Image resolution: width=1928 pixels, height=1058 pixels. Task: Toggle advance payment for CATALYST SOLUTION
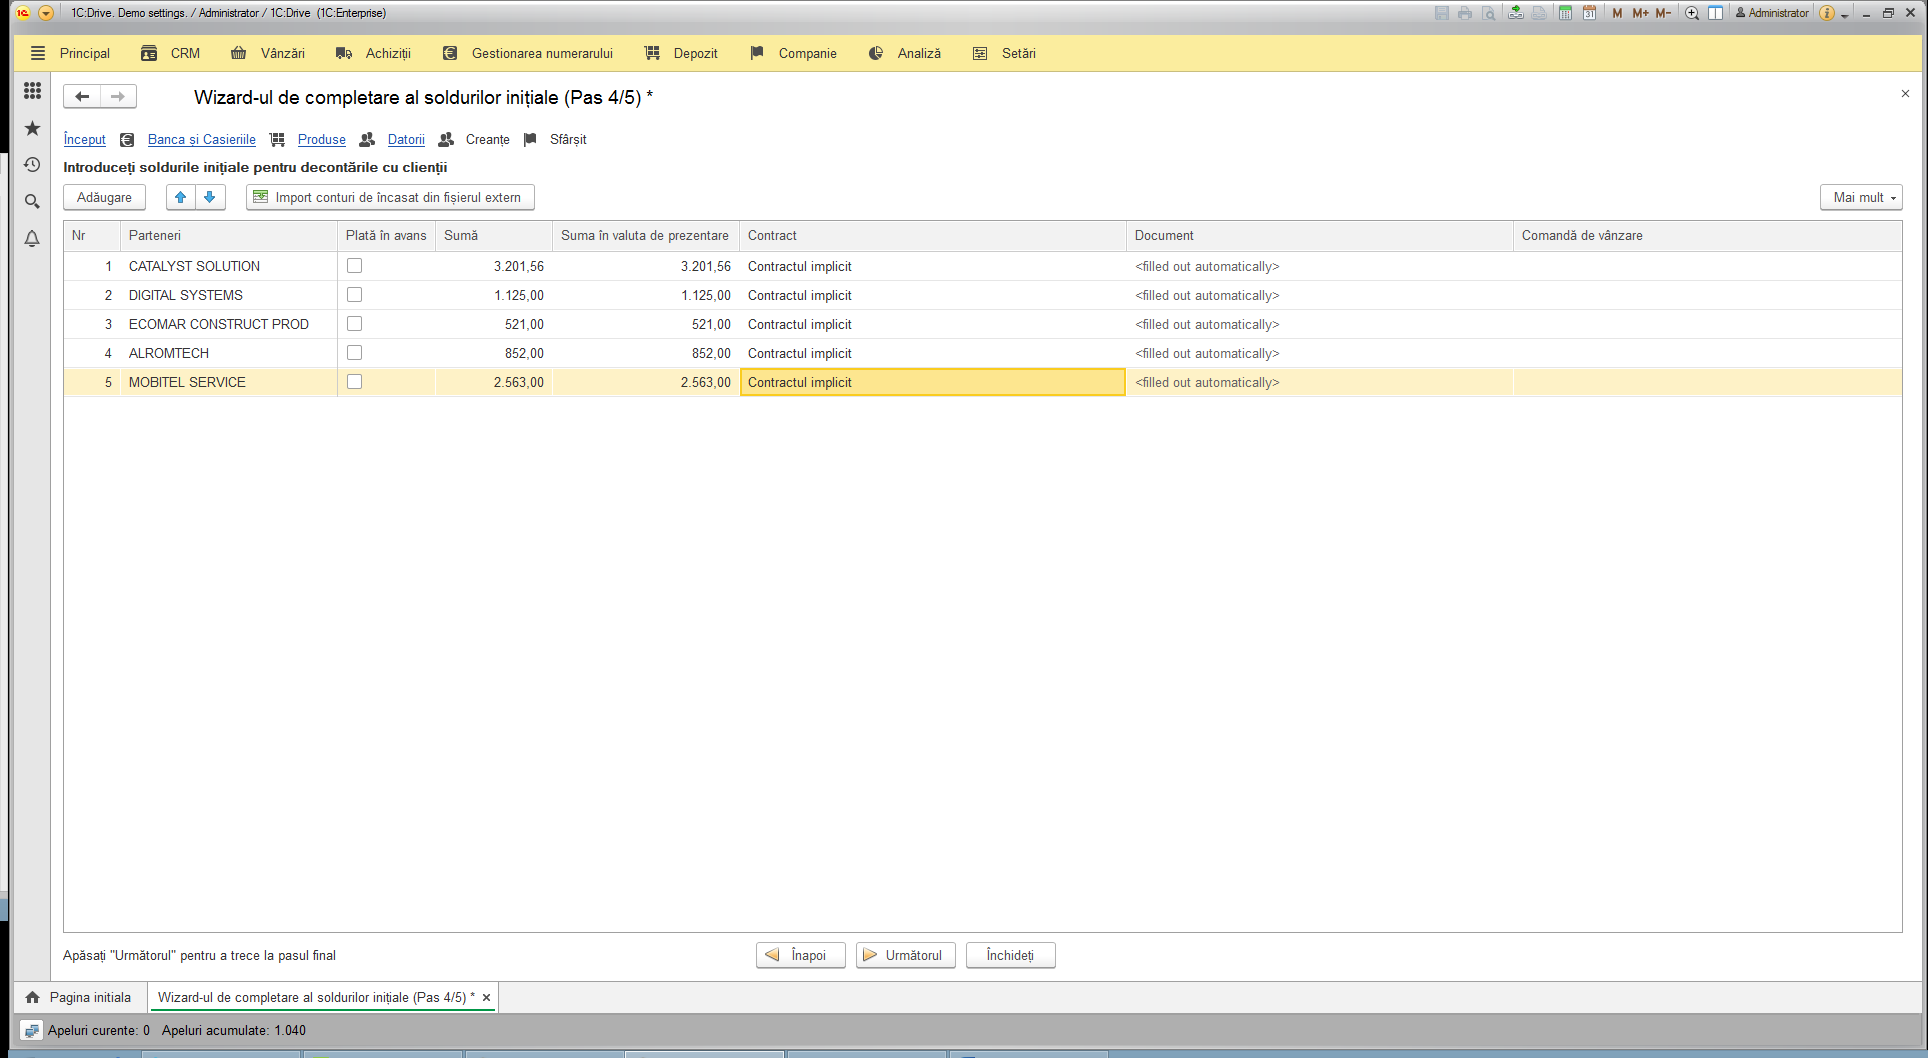354,266
